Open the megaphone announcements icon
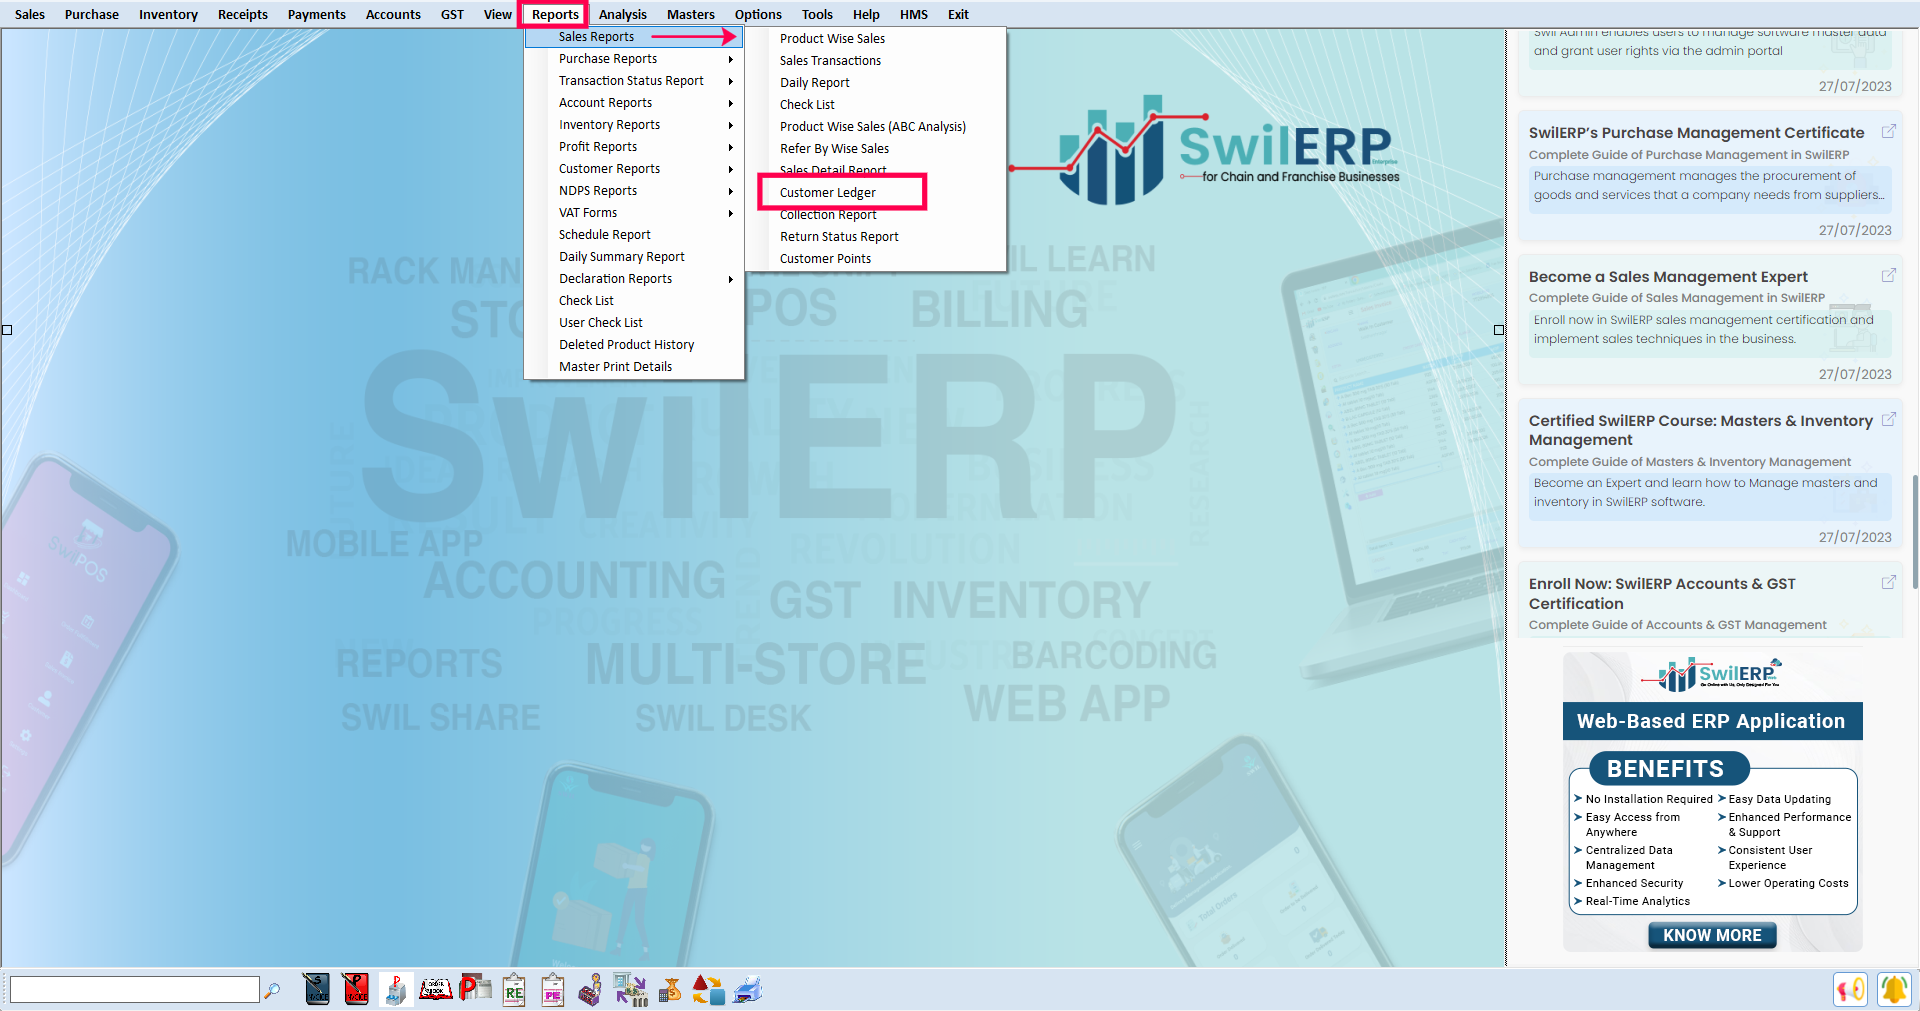 click(x=1851, y=989)
